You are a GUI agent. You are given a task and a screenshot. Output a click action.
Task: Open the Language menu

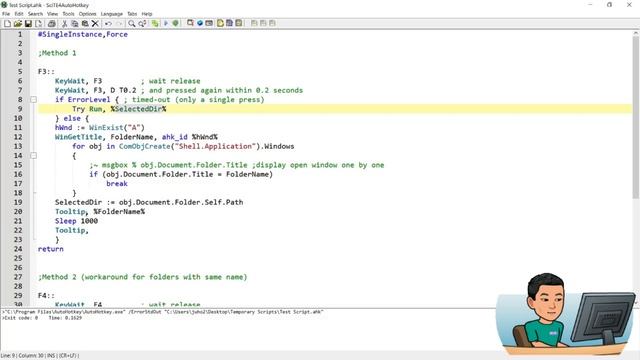[111, 14]
